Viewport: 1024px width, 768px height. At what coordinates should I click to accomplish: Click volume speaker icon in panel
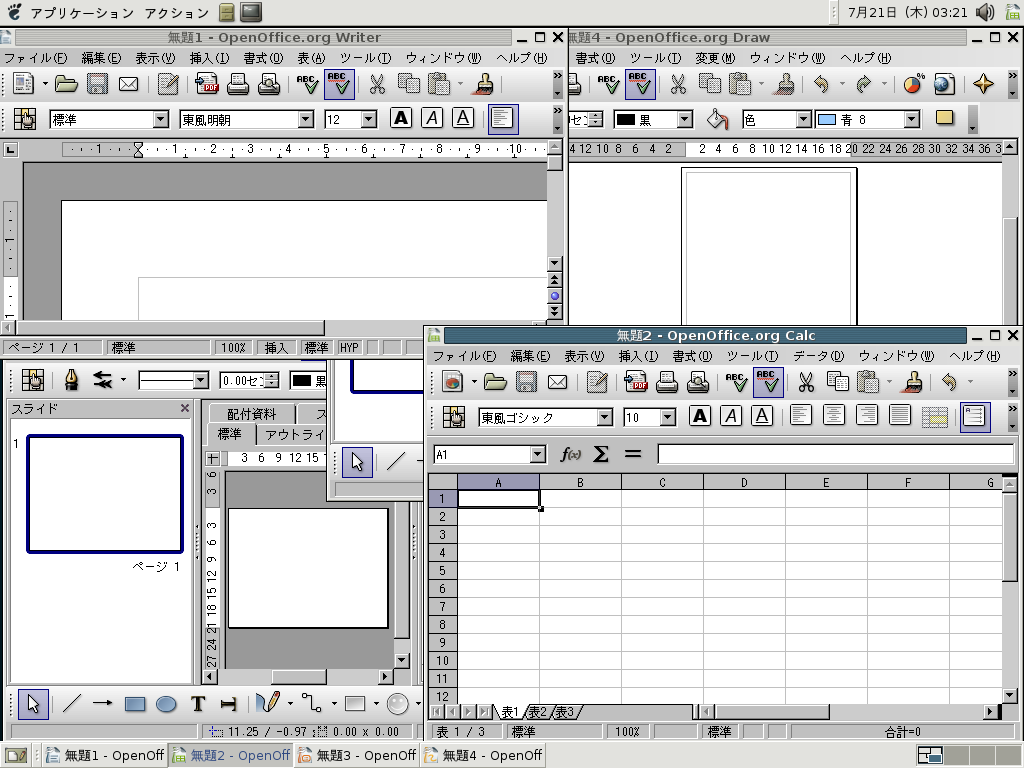click(985, 12)
